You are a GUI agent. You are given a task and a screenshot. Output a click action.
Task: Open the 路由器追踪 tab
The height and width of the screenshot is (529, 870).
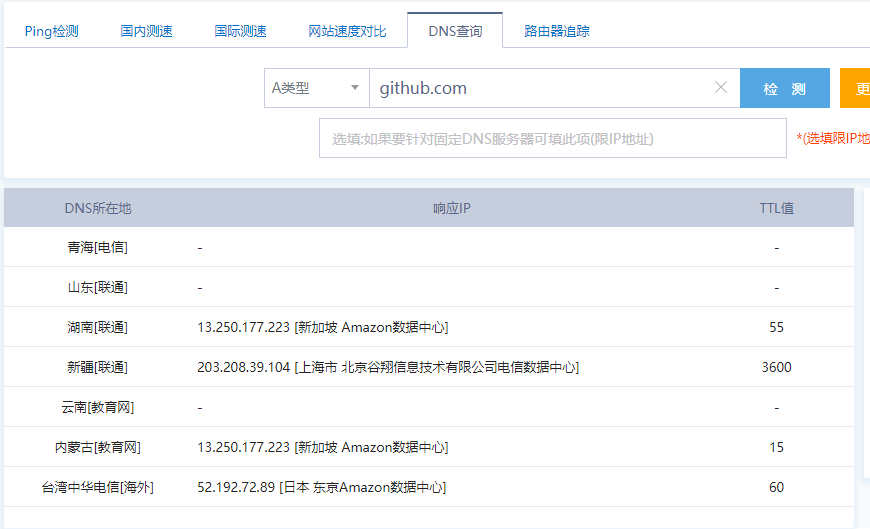pyautogui.click(x=557, y=31)
